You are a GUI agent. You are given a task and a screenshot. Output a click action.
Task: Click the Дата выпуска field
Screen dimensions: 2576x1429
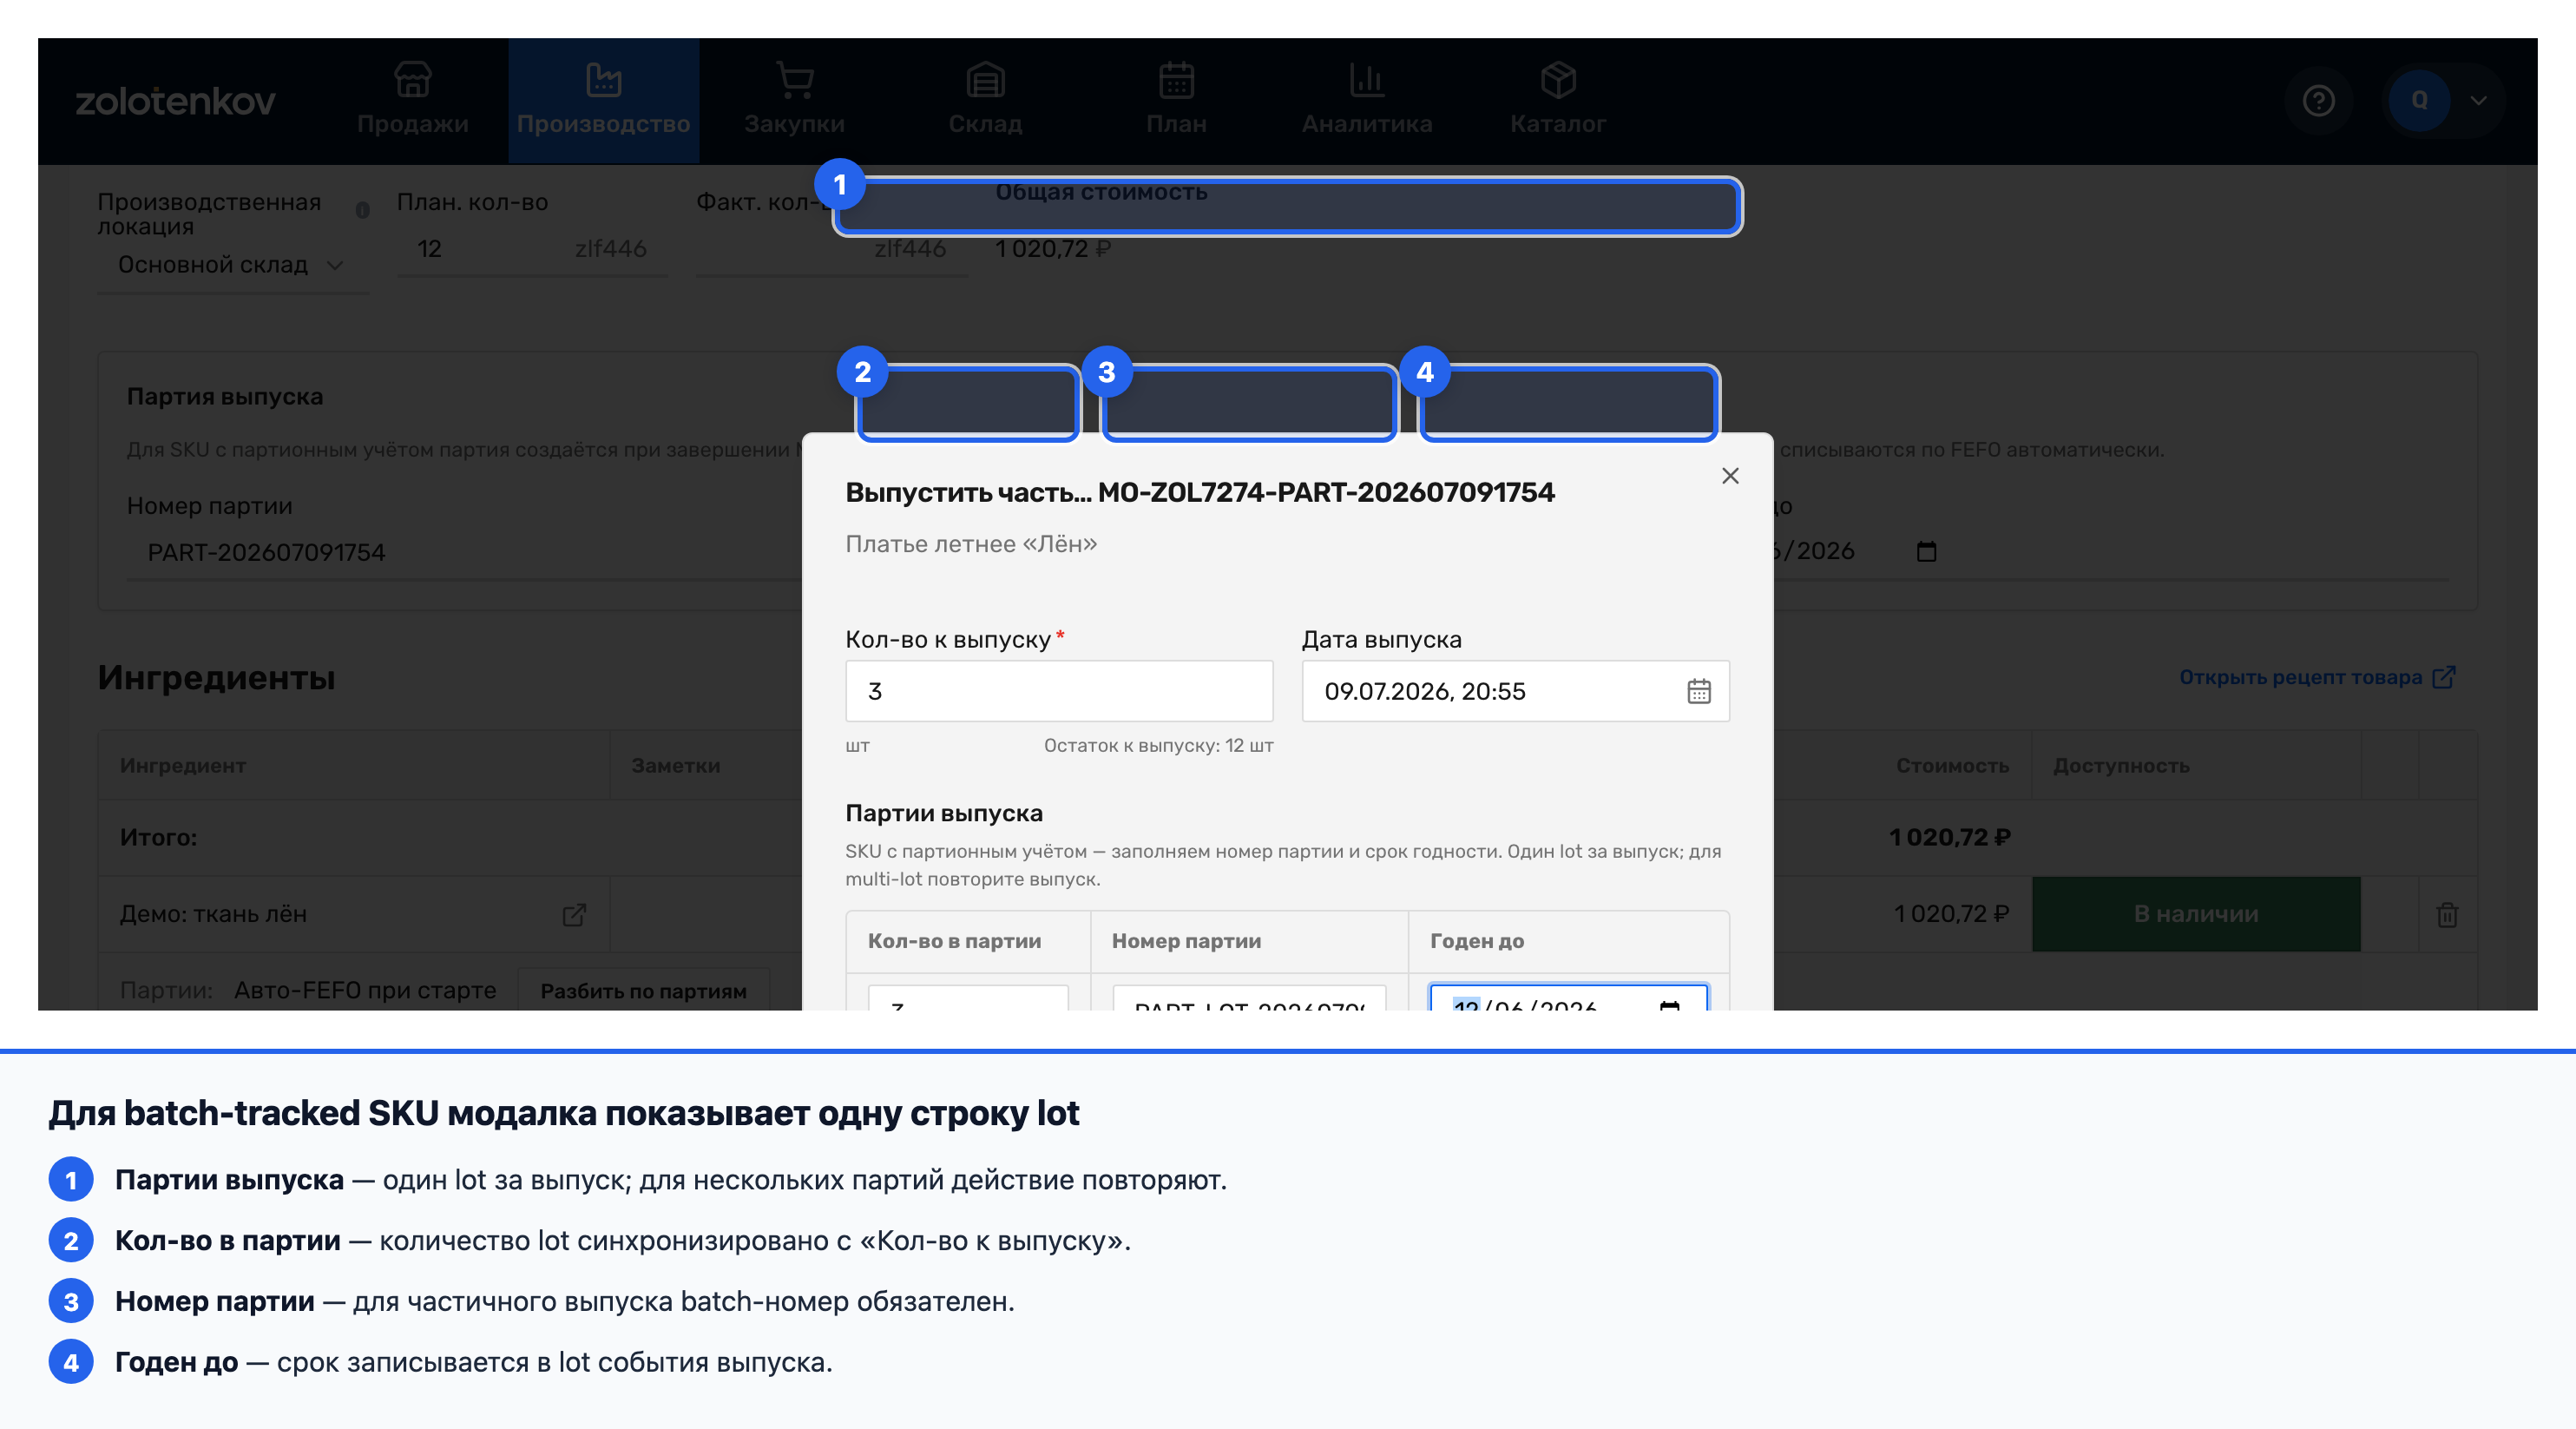pos(1515,691)
